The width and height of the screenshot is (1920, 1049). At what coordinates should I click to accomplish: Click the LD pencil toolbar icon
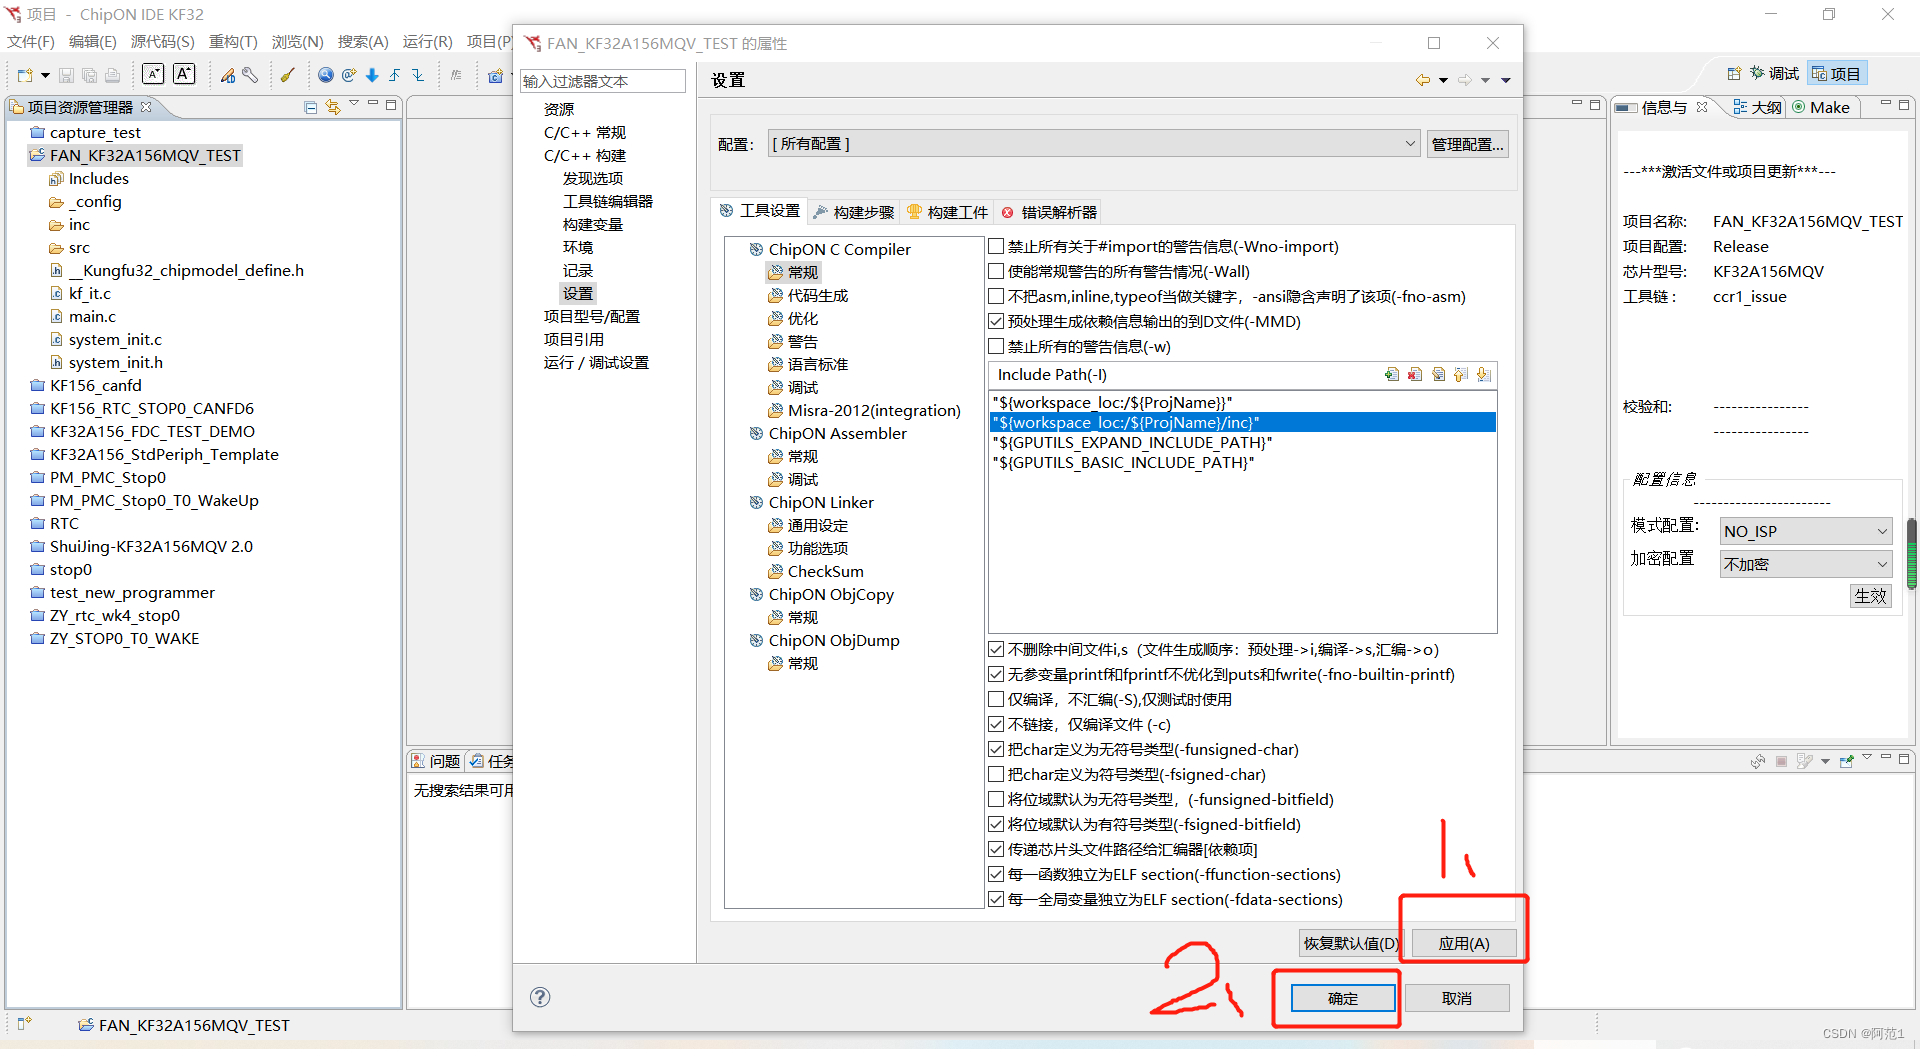pyautogui.click(x=228, y=75)
